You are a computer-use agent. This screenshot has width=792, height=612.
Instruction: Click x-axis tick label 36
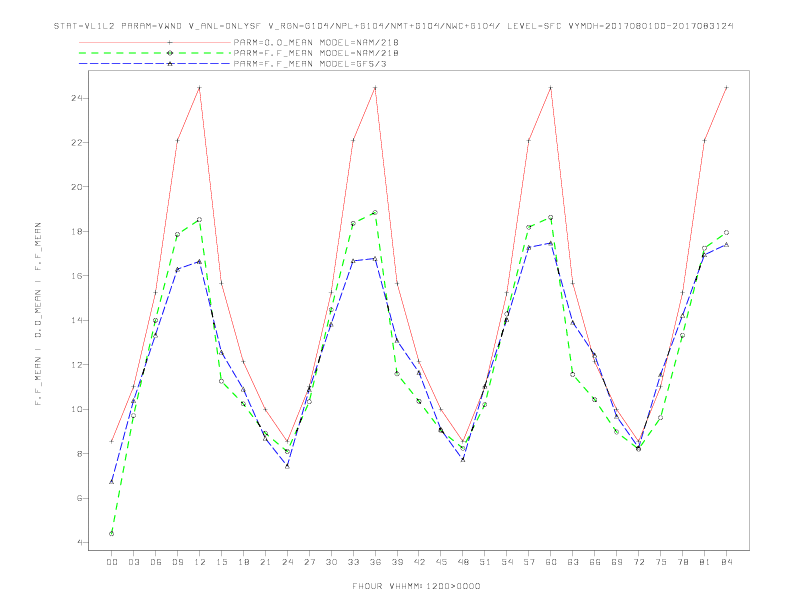(x=375, y=562)
